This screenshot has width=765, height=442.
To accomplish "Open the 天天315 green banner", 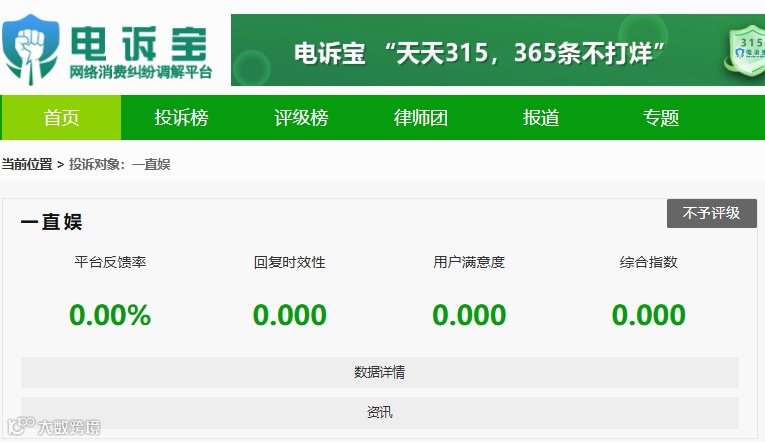I will tap(498, 50).
